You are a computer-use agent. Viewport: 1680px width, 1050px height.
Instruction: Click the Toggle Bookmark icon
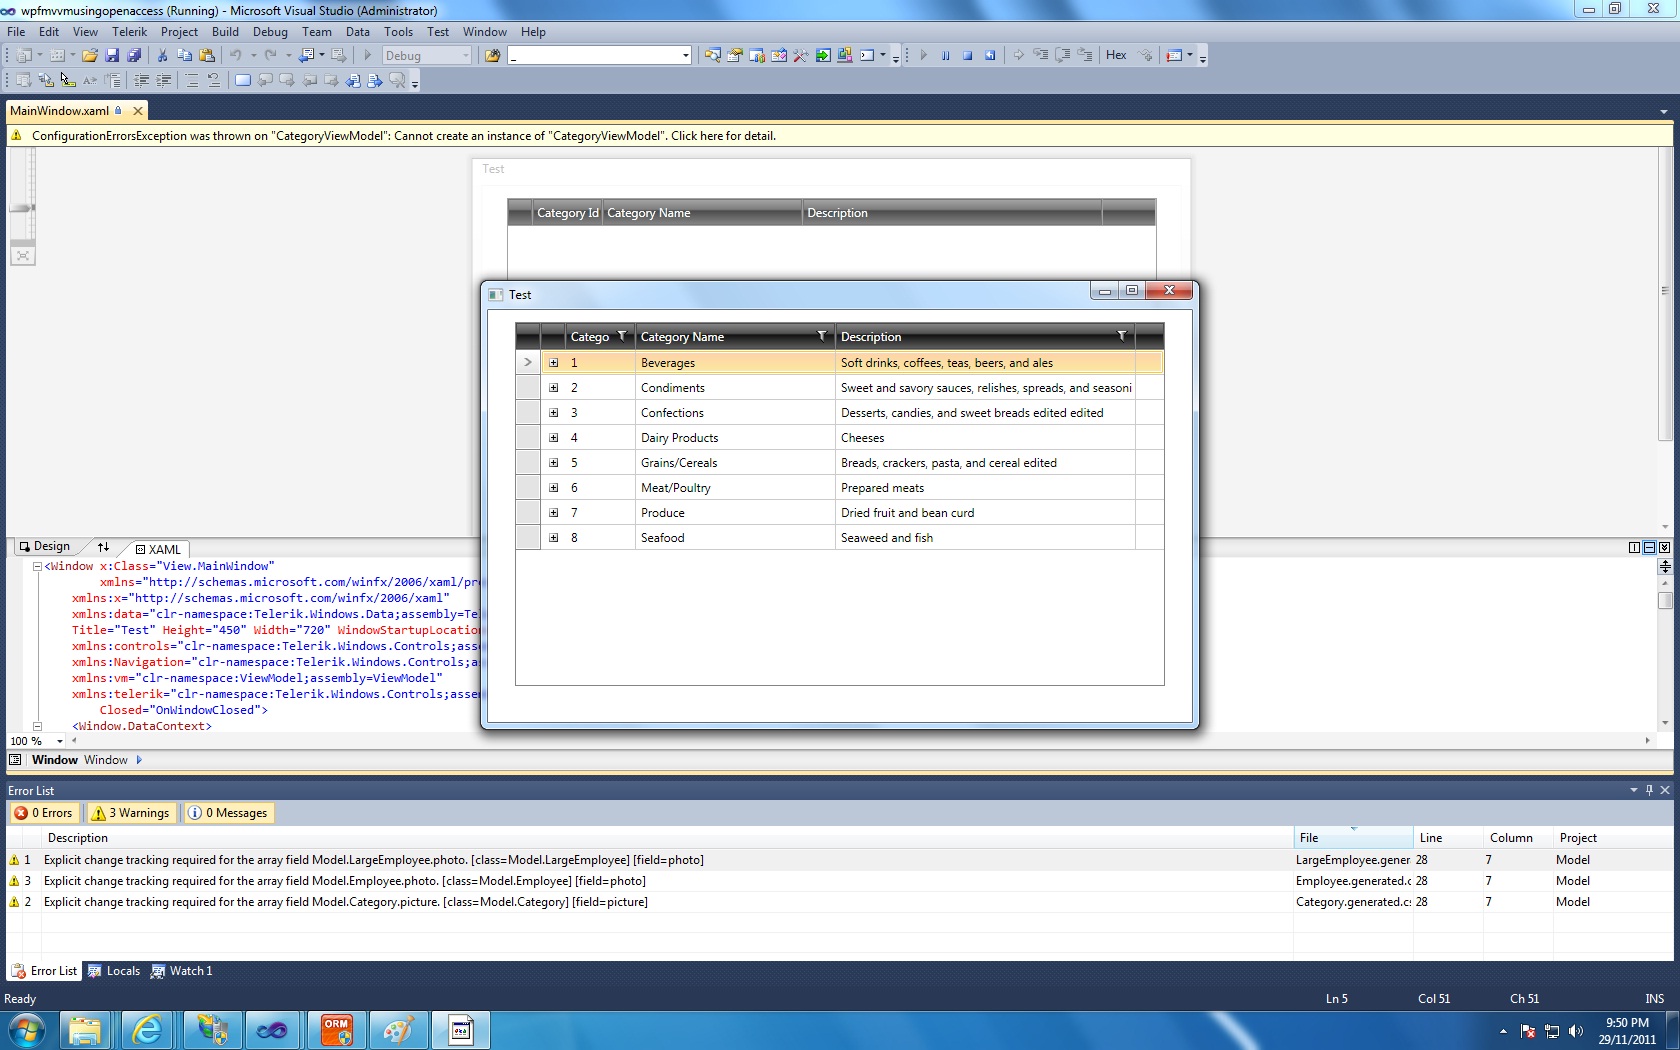(x=242, y=81)
